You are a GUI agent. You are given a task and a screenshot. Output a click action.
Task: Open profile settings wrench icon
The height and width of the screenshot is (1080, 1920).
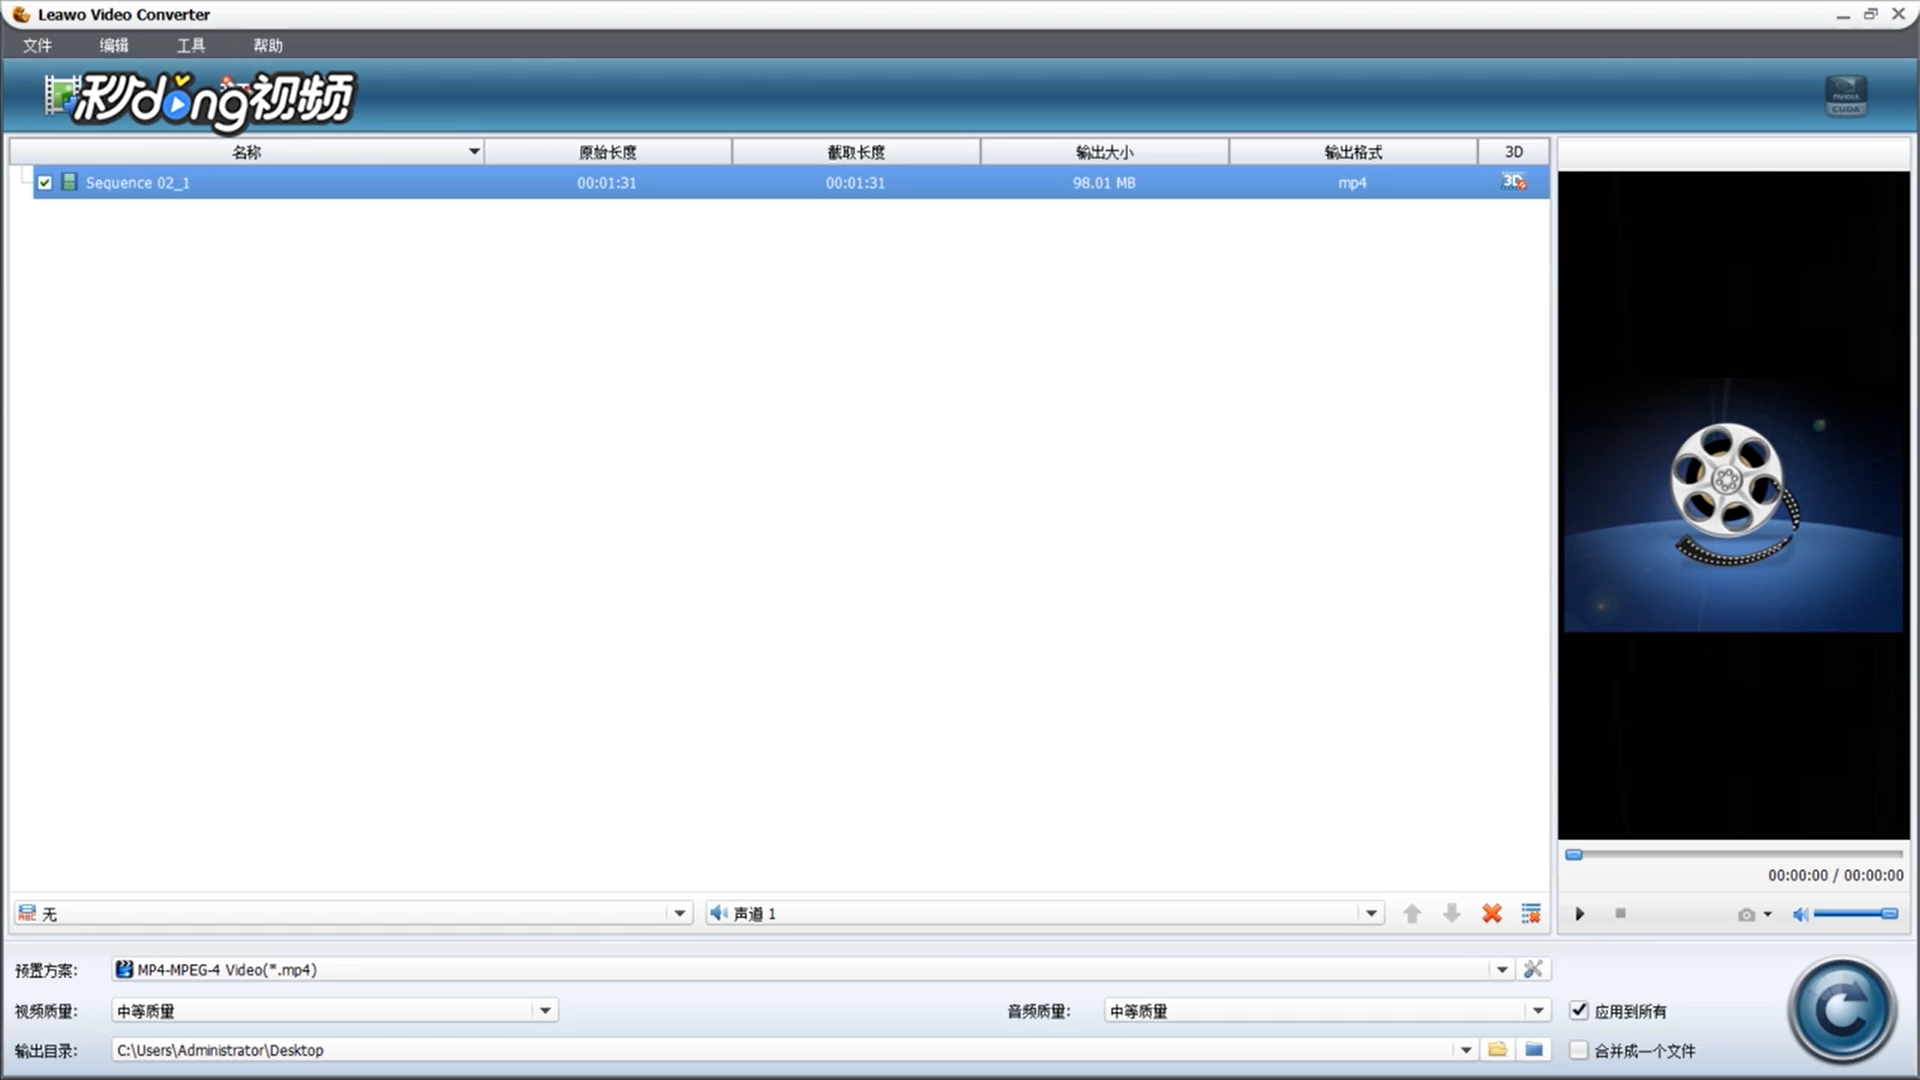coord(1533,969)
